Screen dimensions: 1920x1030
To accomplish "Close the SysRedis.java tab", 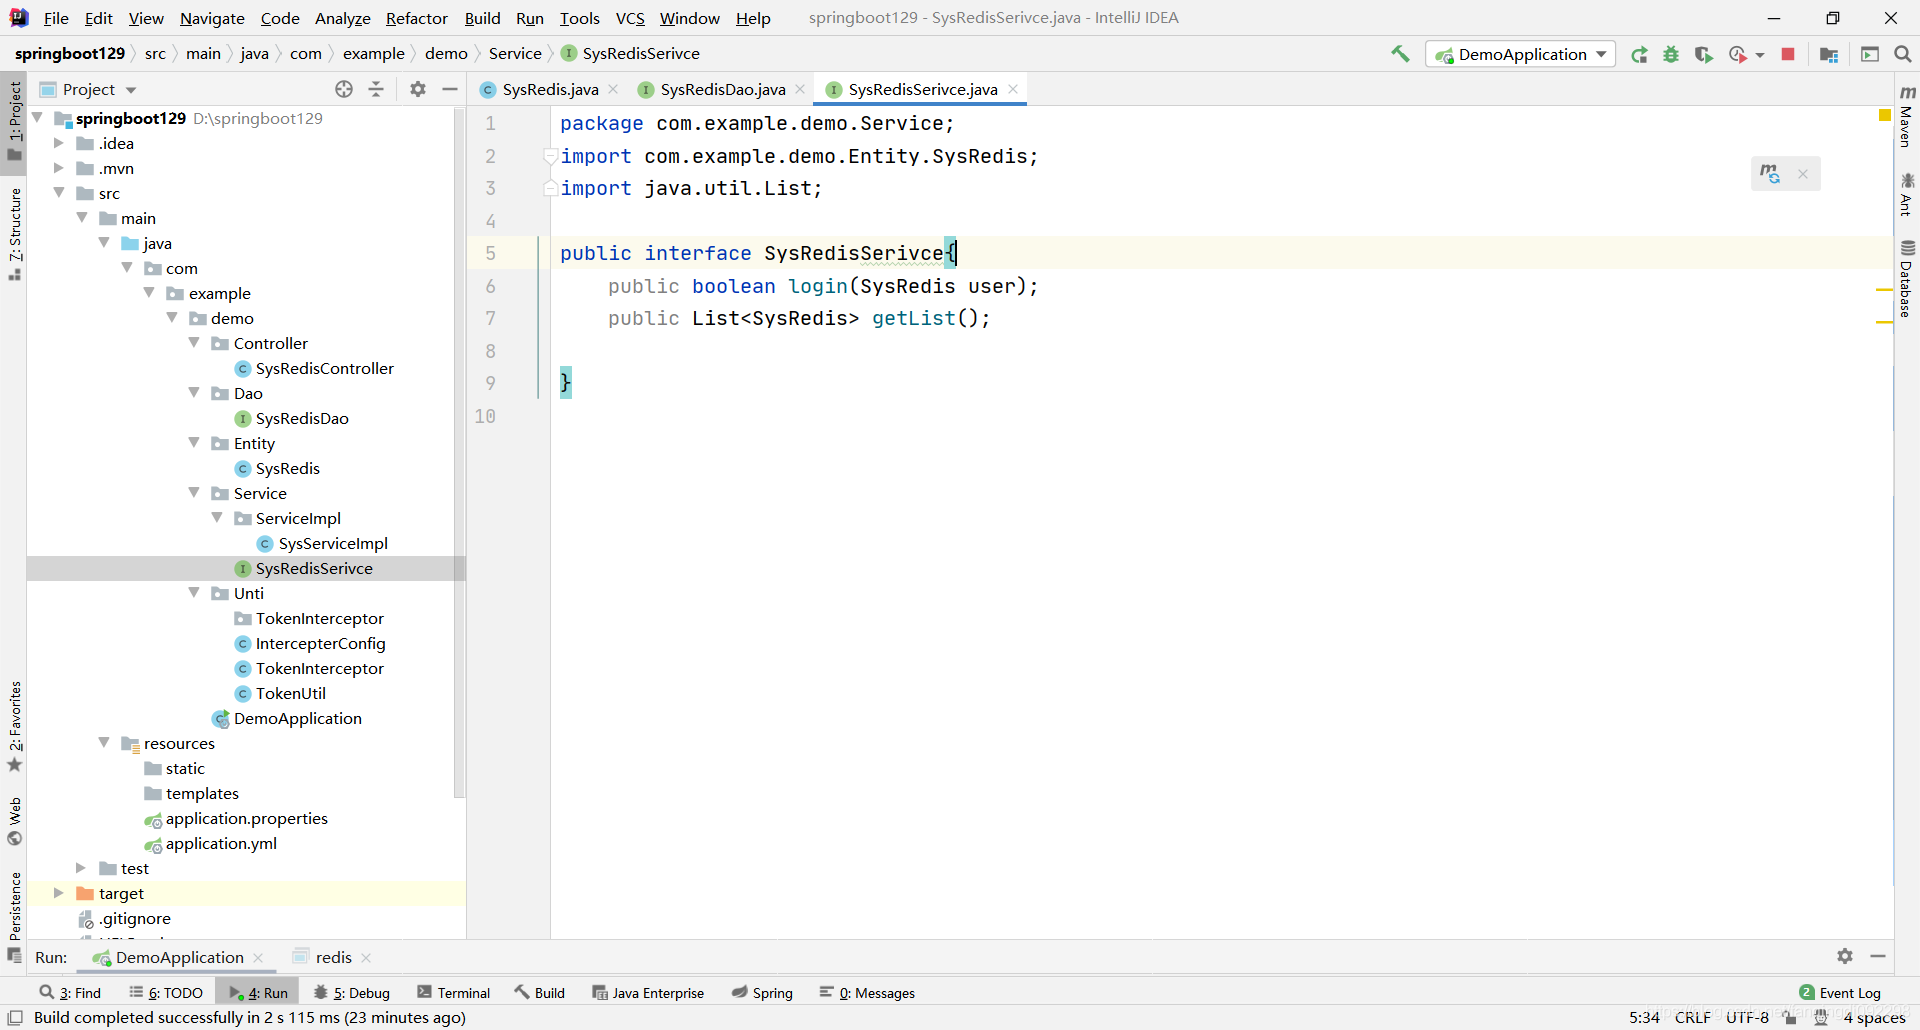I will [614, 89].
